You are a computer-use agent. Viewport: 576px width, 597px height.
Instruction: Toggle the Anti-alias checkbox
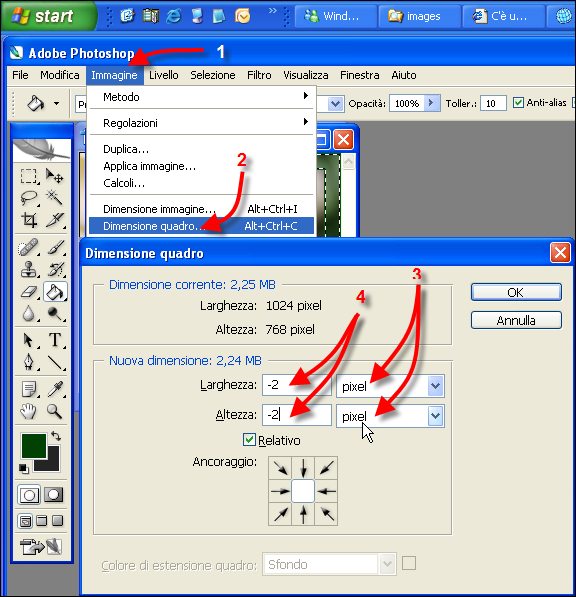click(x=518, y=102)
